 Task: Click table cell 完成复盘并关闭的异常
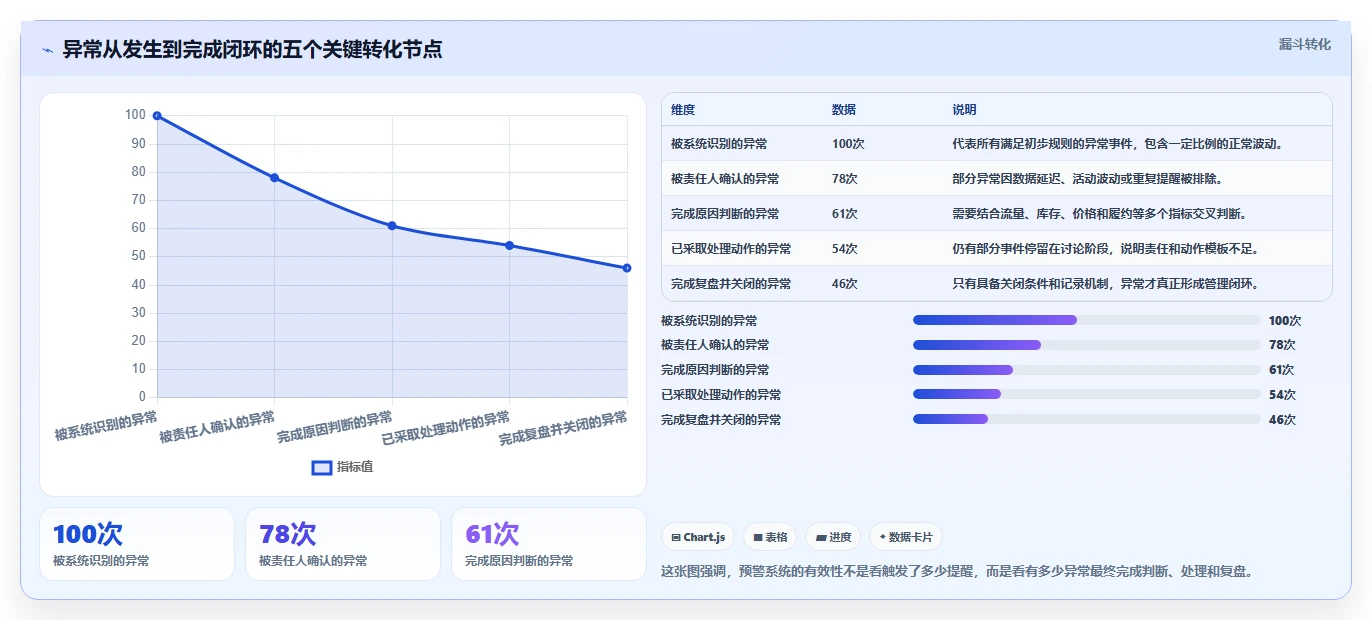tap(731, 284)
